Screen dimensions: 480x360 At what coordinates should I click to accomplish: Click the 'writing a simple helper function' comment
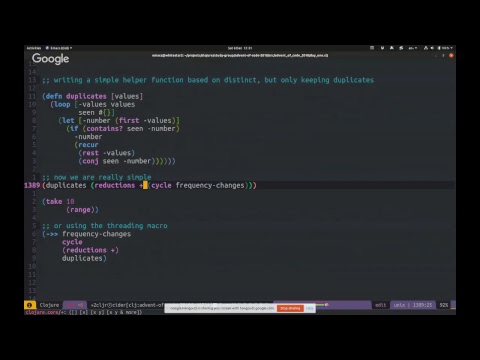pyautogui.click(x=208, y=80)
